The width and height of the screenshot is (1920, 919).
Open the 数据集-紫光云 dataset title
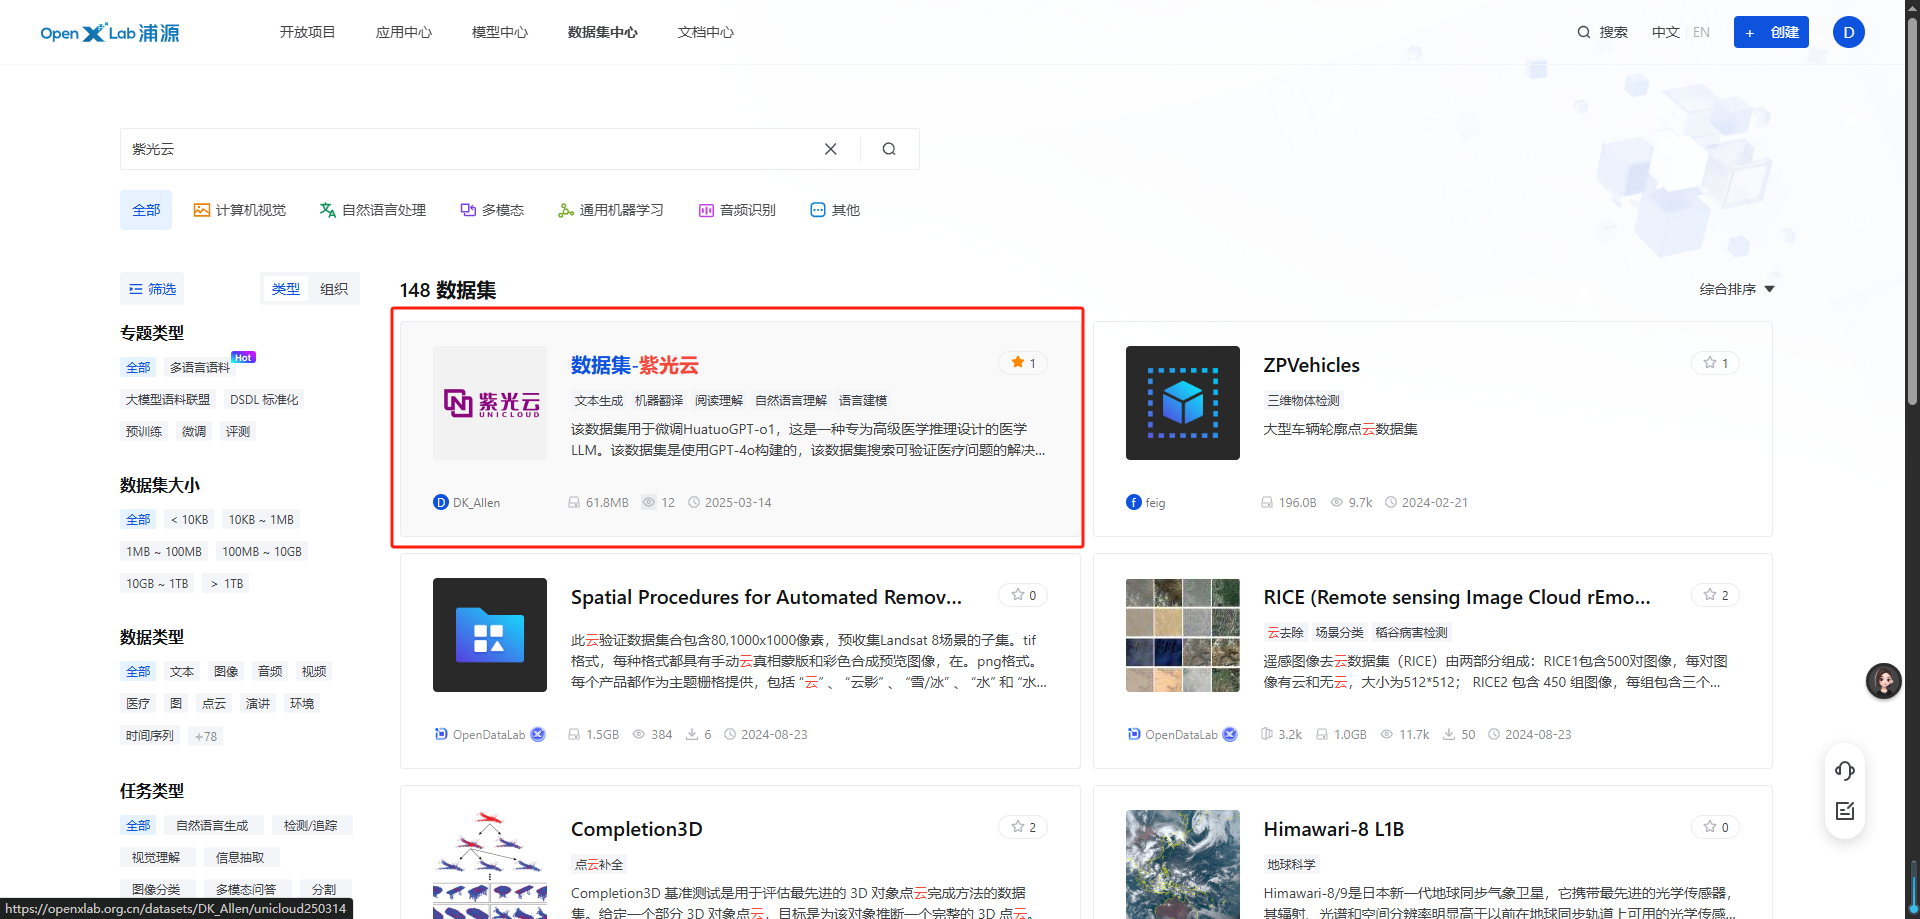[x=635, y=365]
